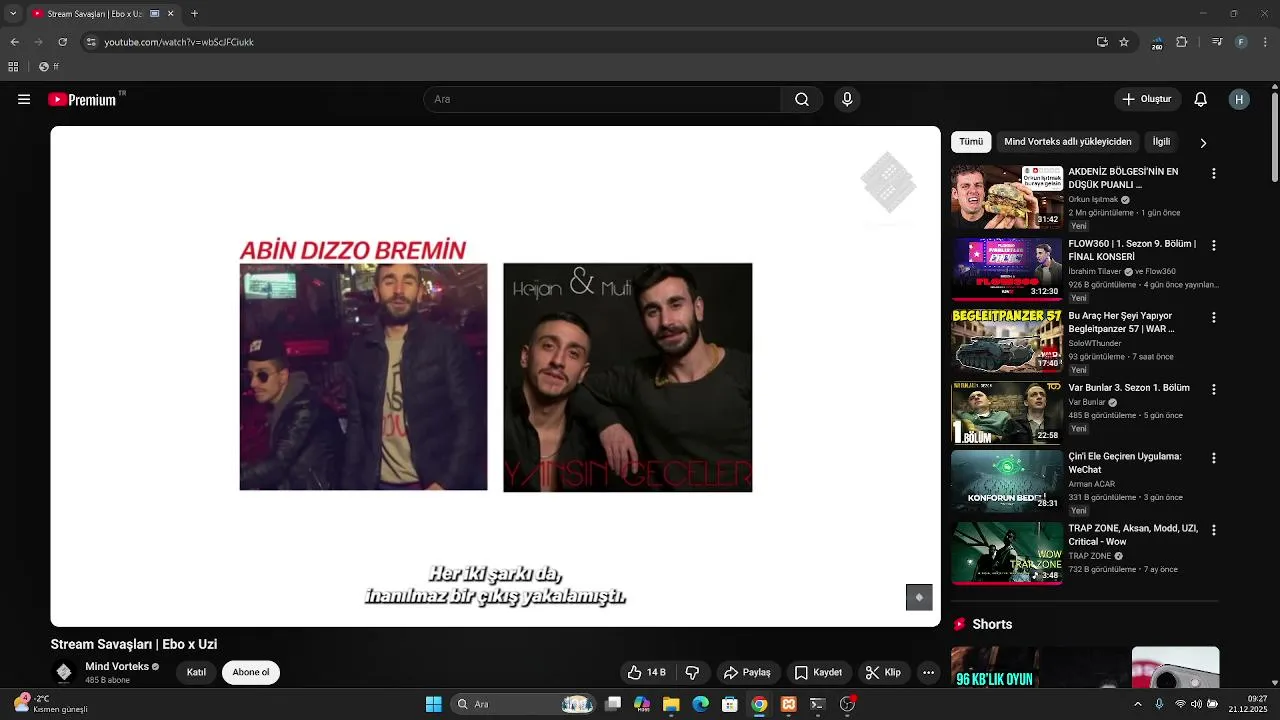Open a new browser tab
This screenshot has height=720, width=1280.
(194, 14)
